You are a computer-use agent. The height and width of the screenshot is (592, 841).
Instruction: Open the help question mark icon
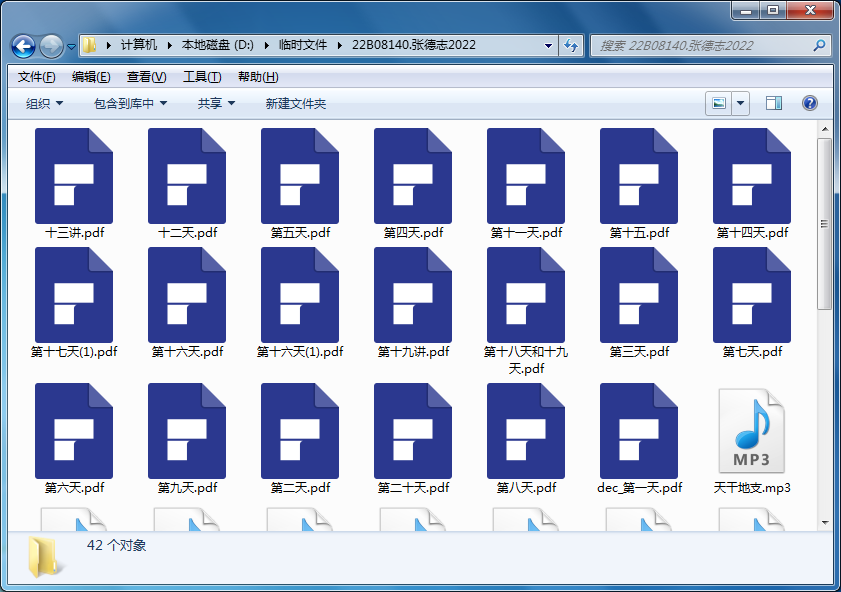[810, 103]
